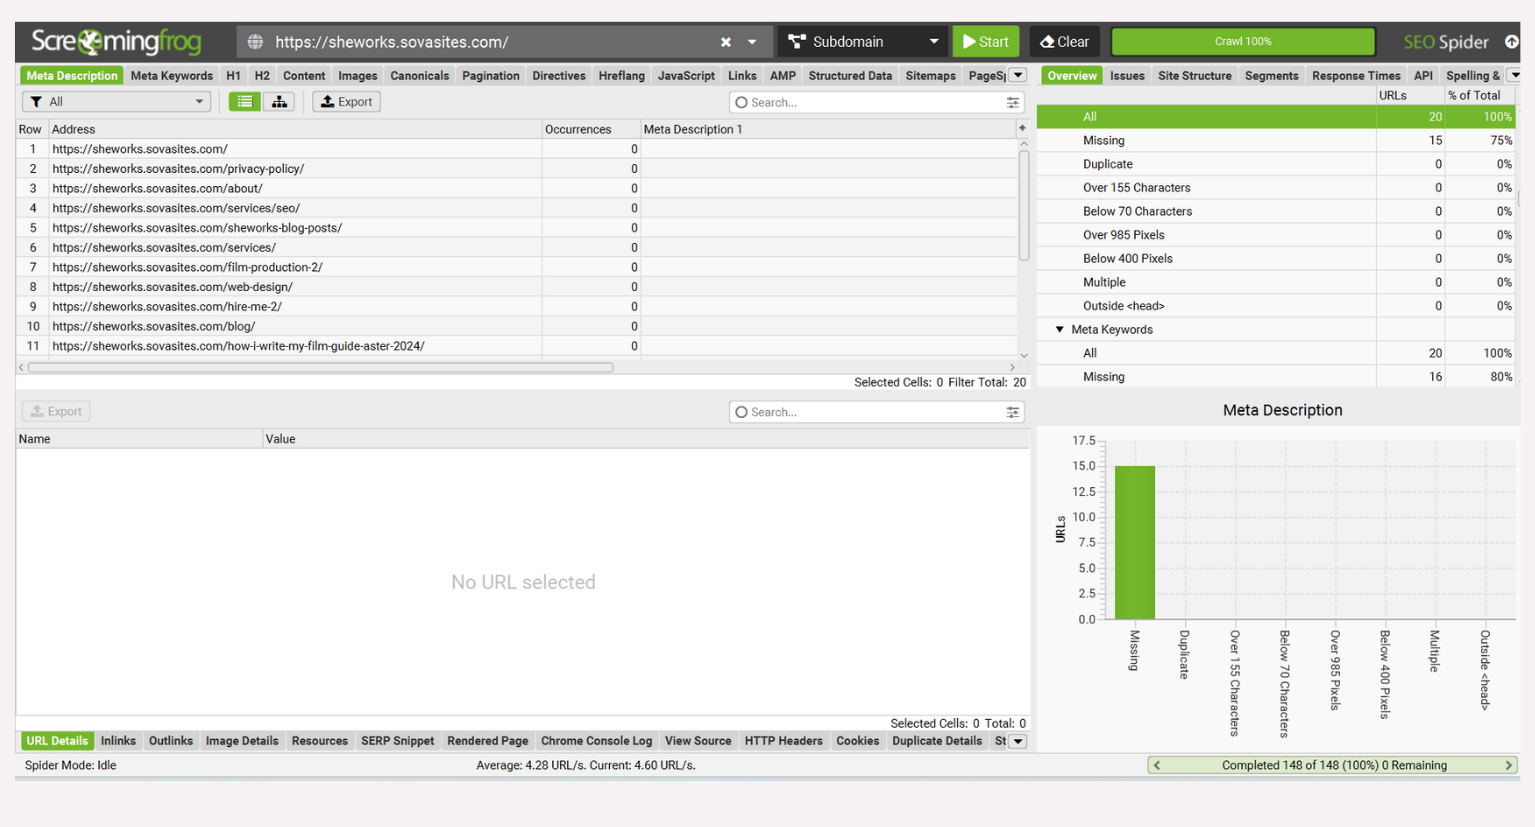Click the vertical scrollbar of the table
Image resolution: width=1535 pixels, height=827 pixels.
coord(1023,205)
